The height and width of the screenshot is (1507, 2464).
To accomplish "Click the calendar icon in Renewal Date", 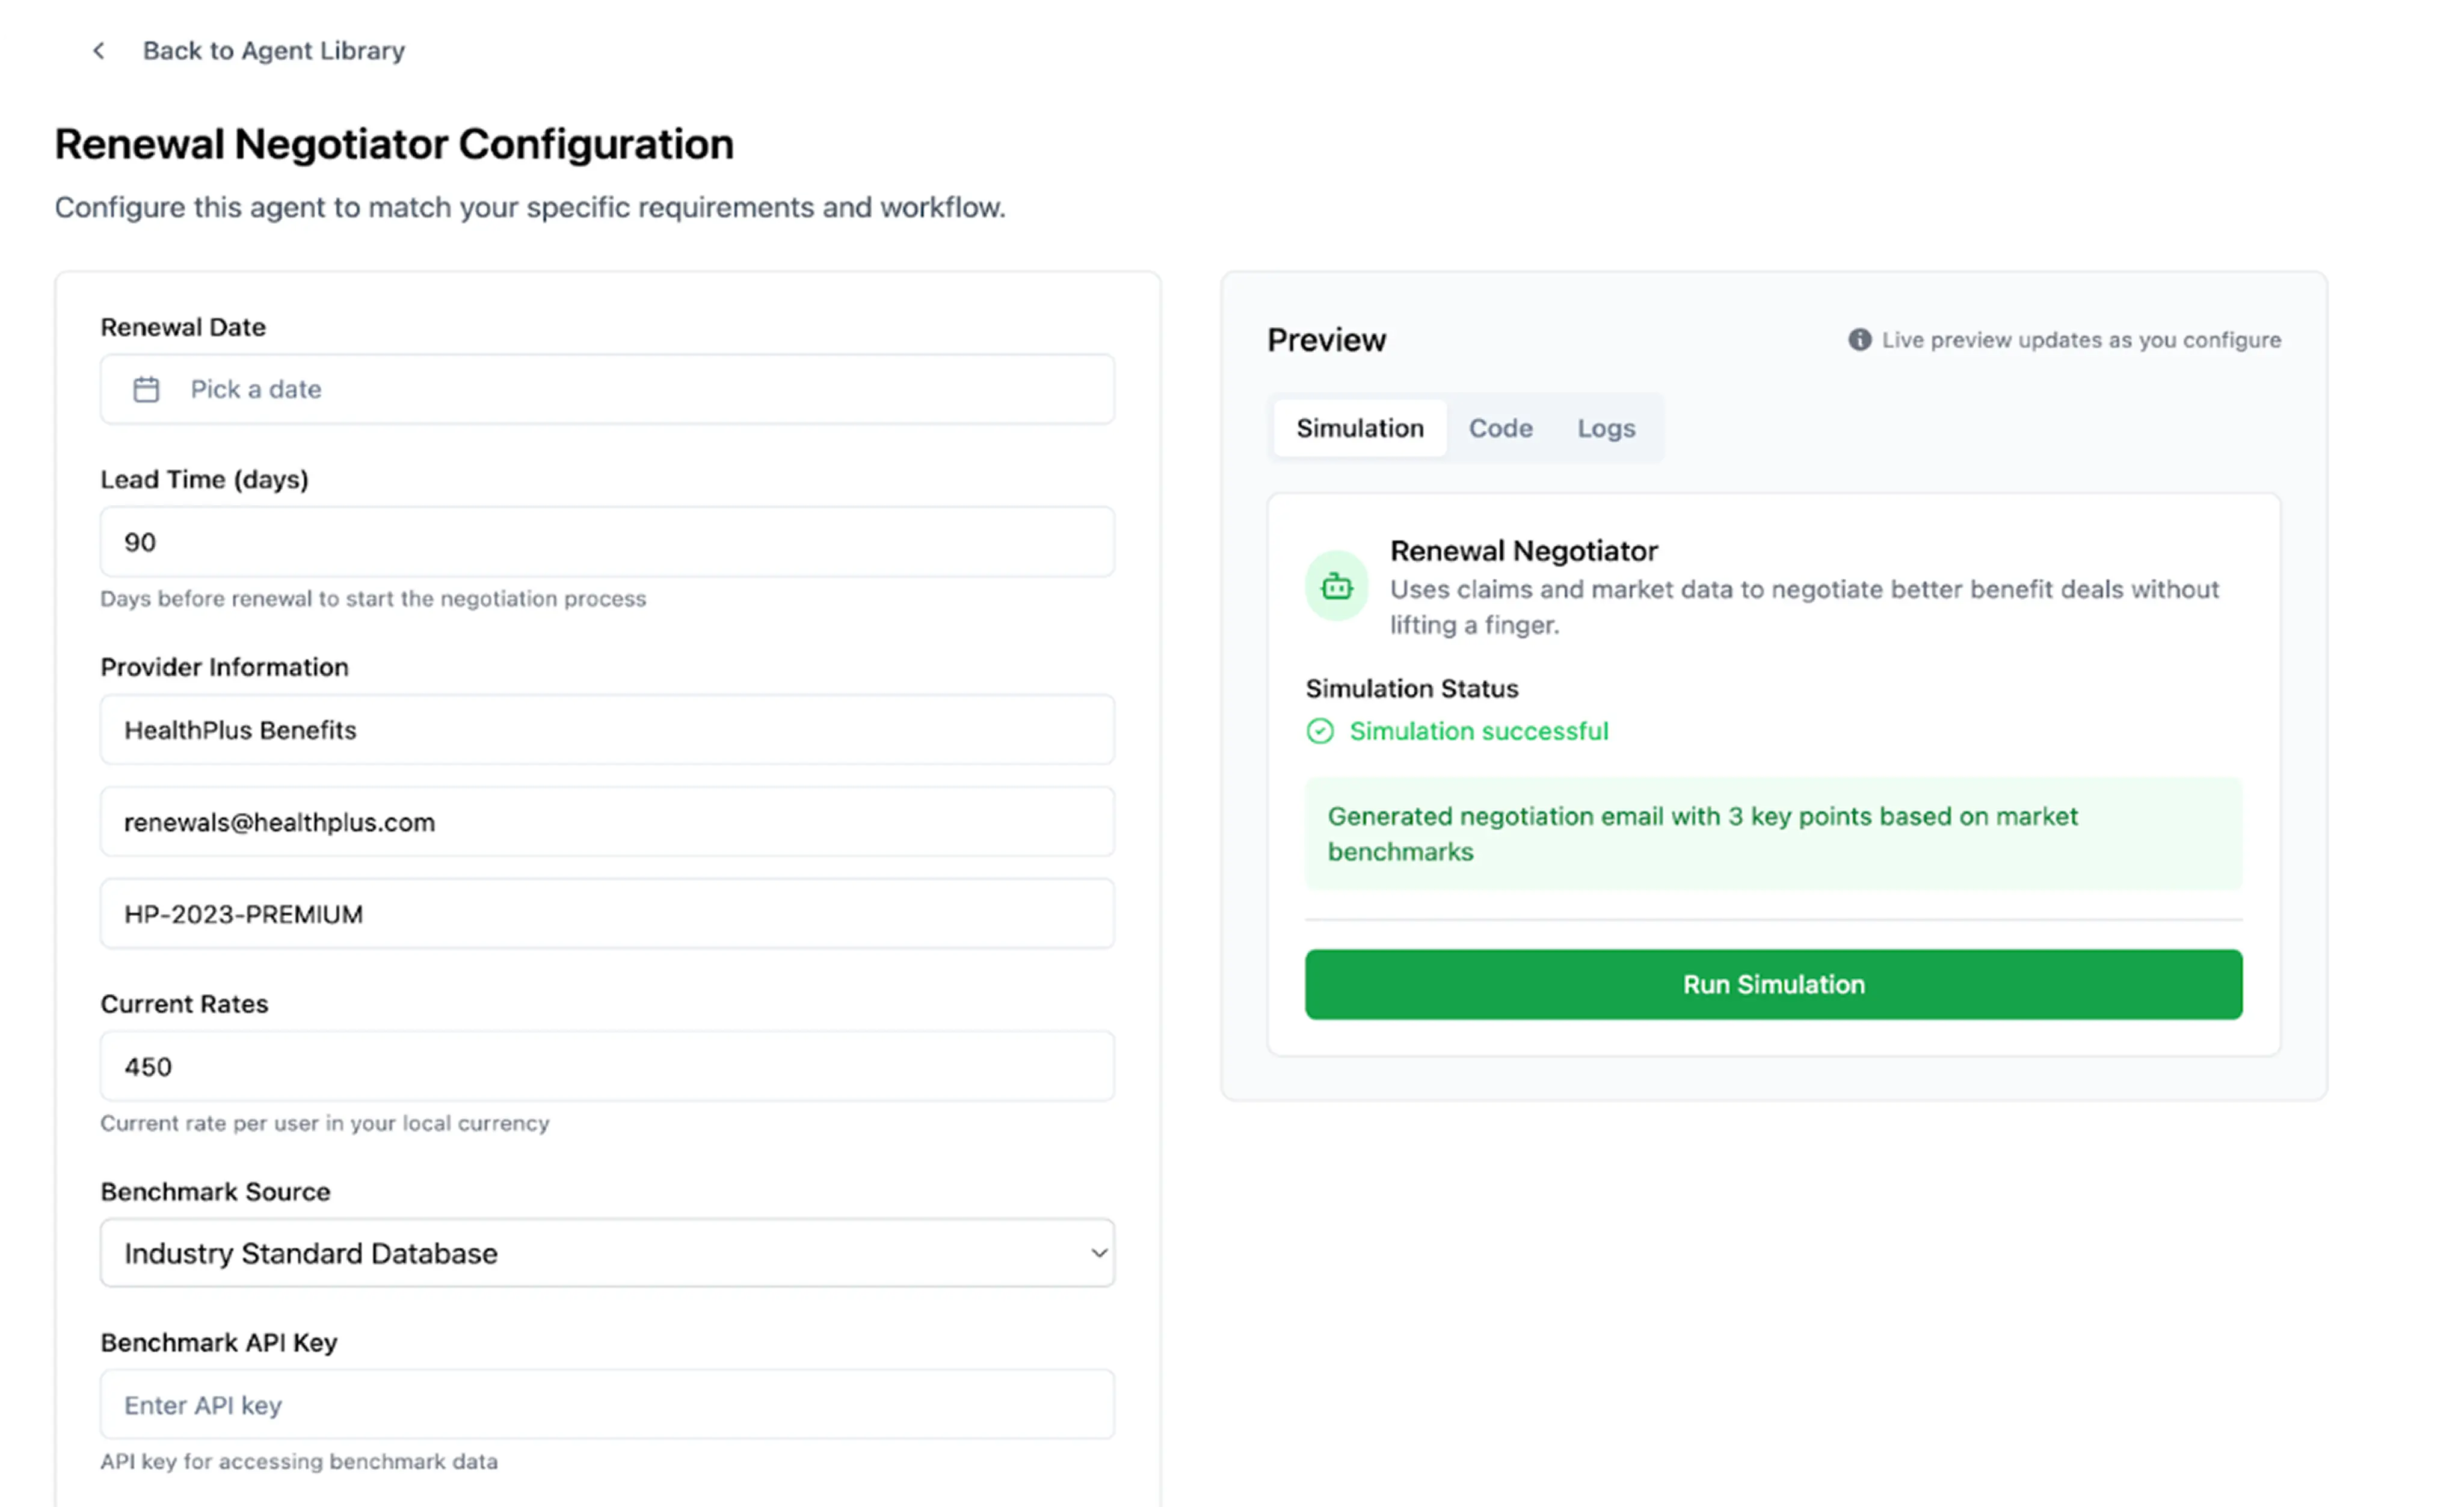I will [146, 389].
